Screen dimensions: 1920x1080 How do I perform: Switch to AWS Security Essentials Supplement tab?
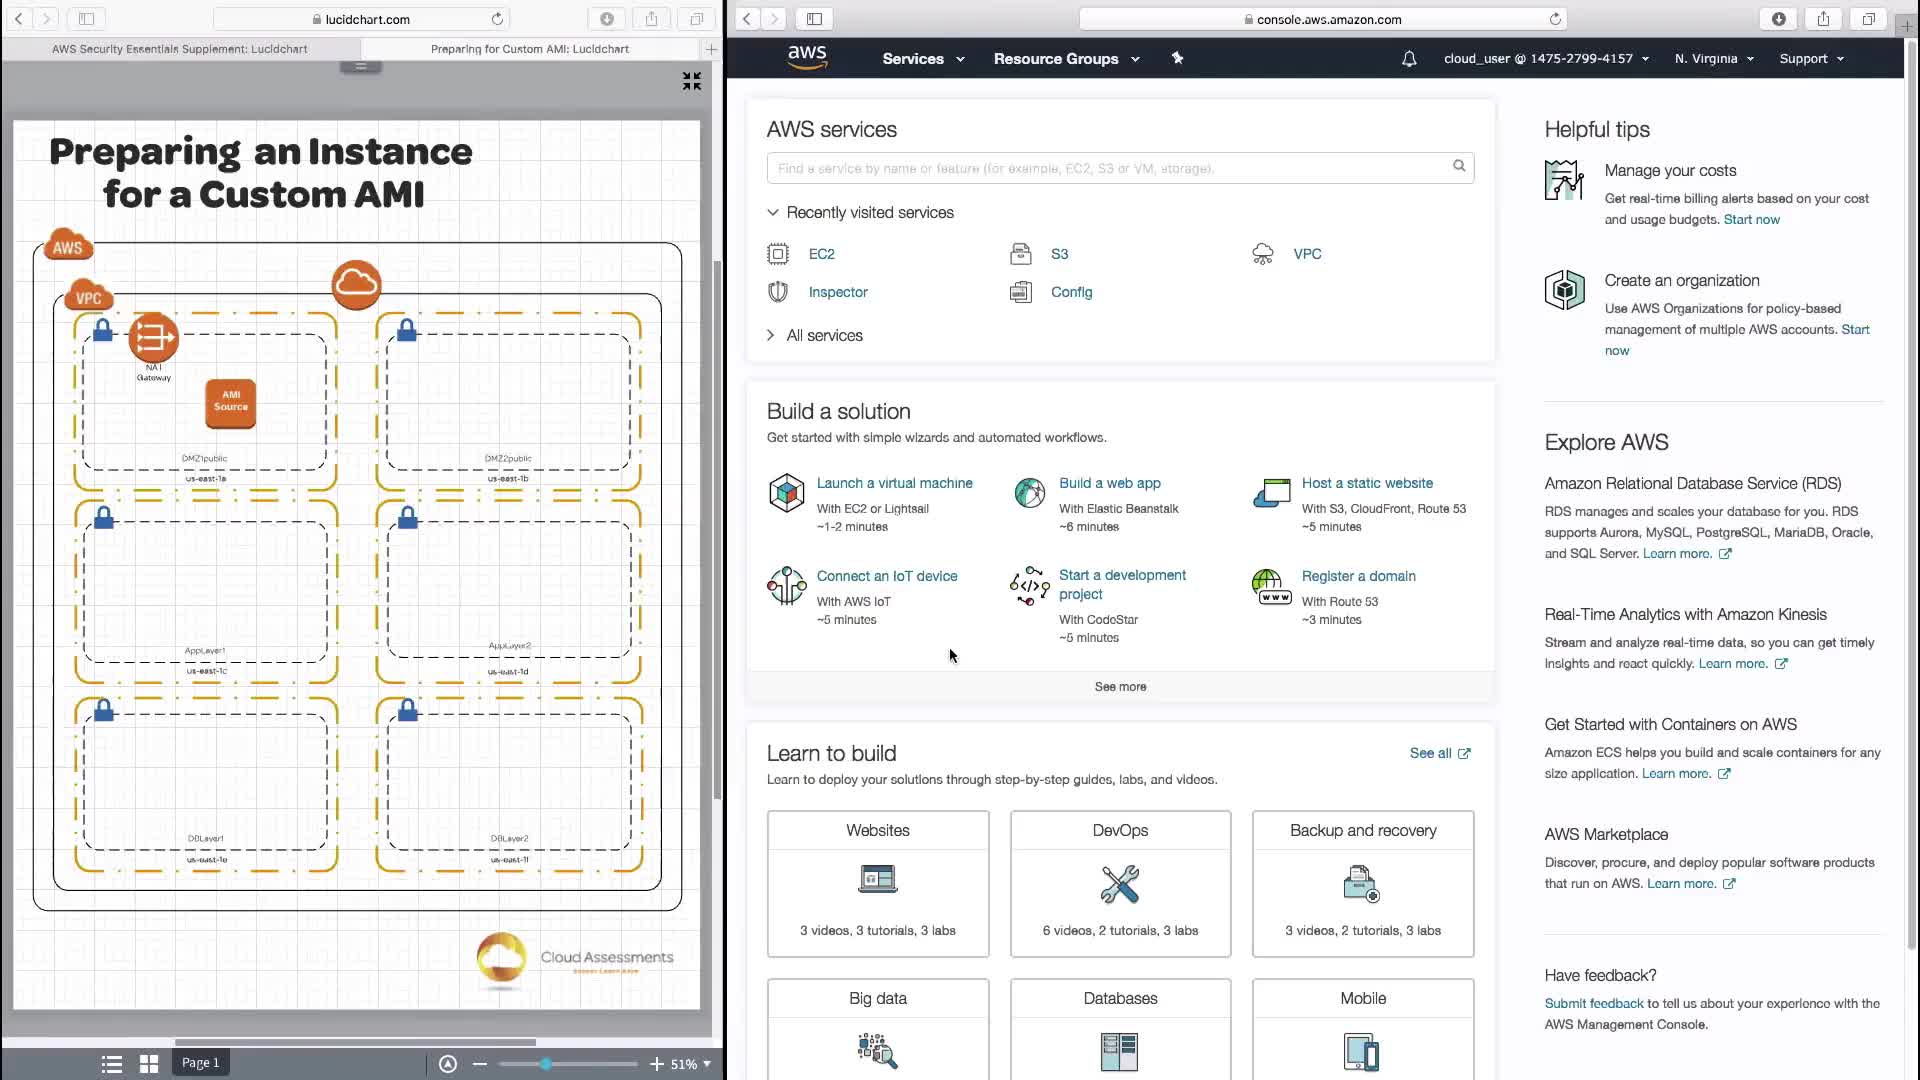180,49
